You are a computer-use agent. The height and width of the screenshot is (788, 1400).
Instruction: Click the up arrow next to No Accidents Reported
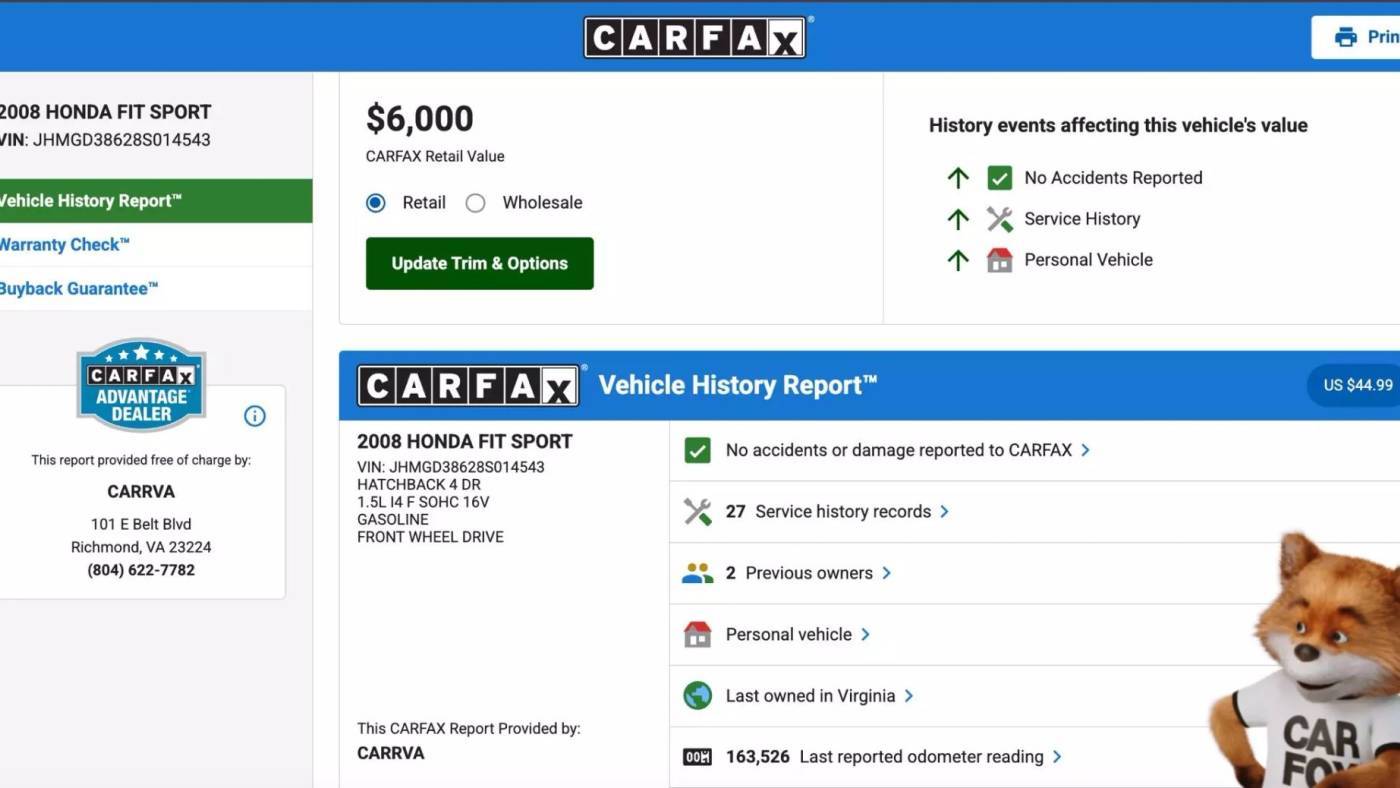pyautogui.click(x=958, y=178)
